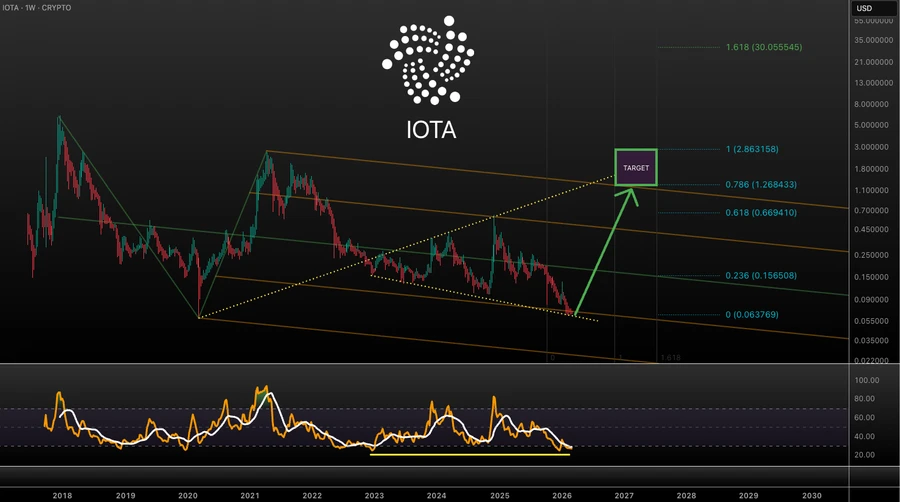
Task: Select the 0.786 (1.268433) Fibonacci label
Action: tap(761, 185)
